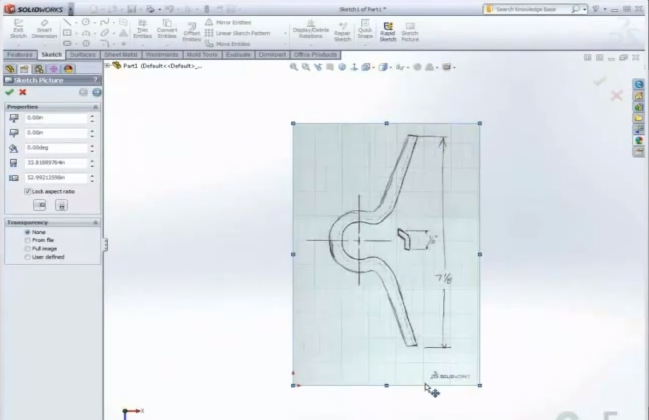Choose the Corner Rectangle tool
649x420 pixels.
67,33
